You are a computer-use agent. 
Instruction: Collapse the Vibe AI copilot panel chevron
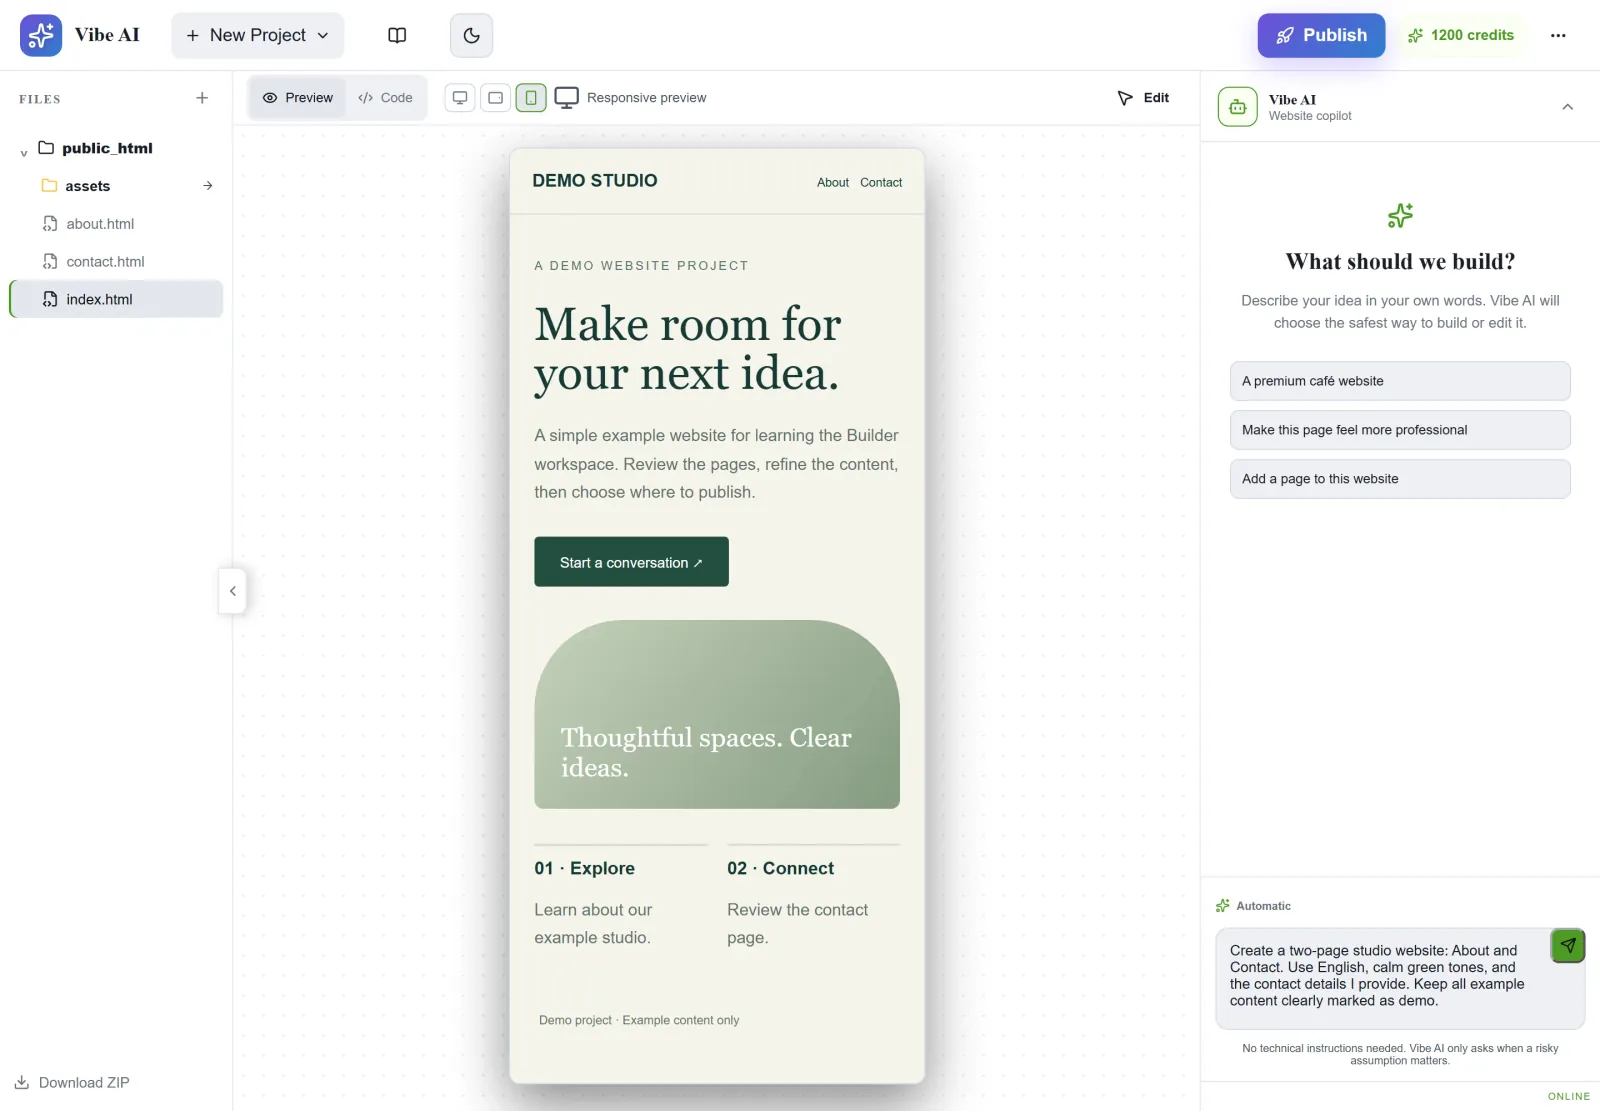pos(1567,107)
